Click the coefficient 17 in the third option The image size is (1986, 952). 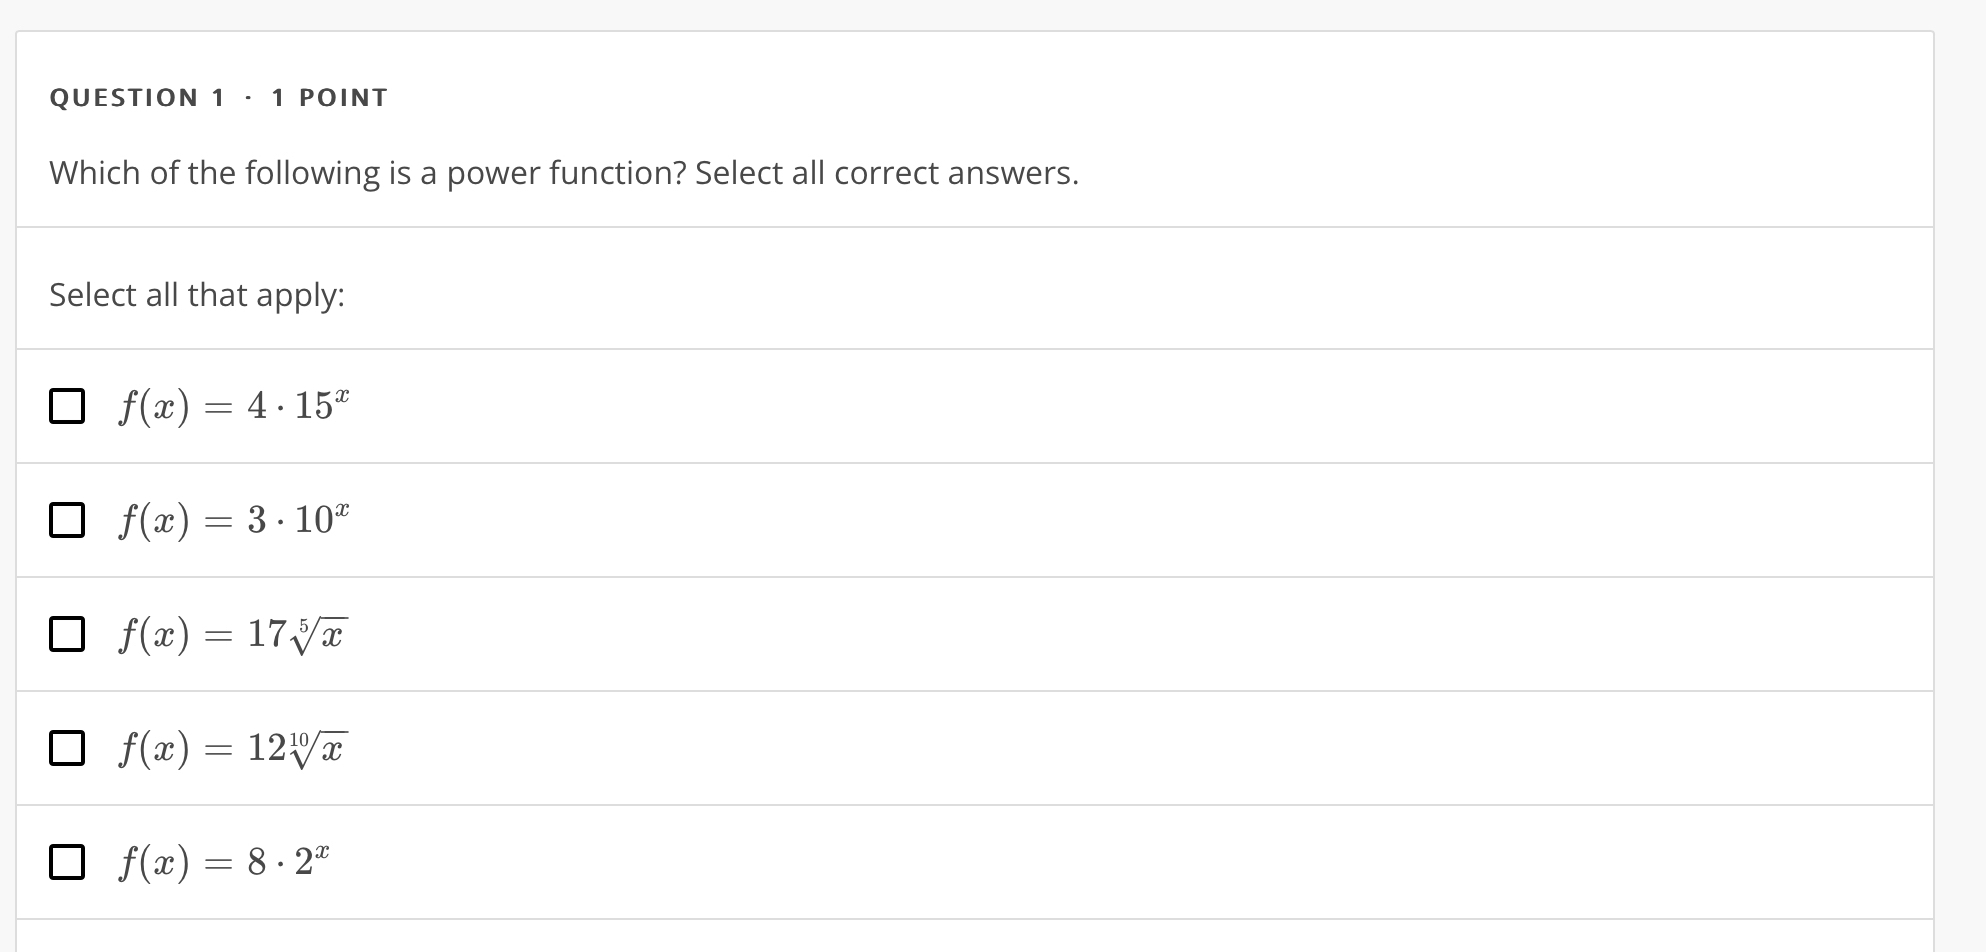tap(267, 634)
